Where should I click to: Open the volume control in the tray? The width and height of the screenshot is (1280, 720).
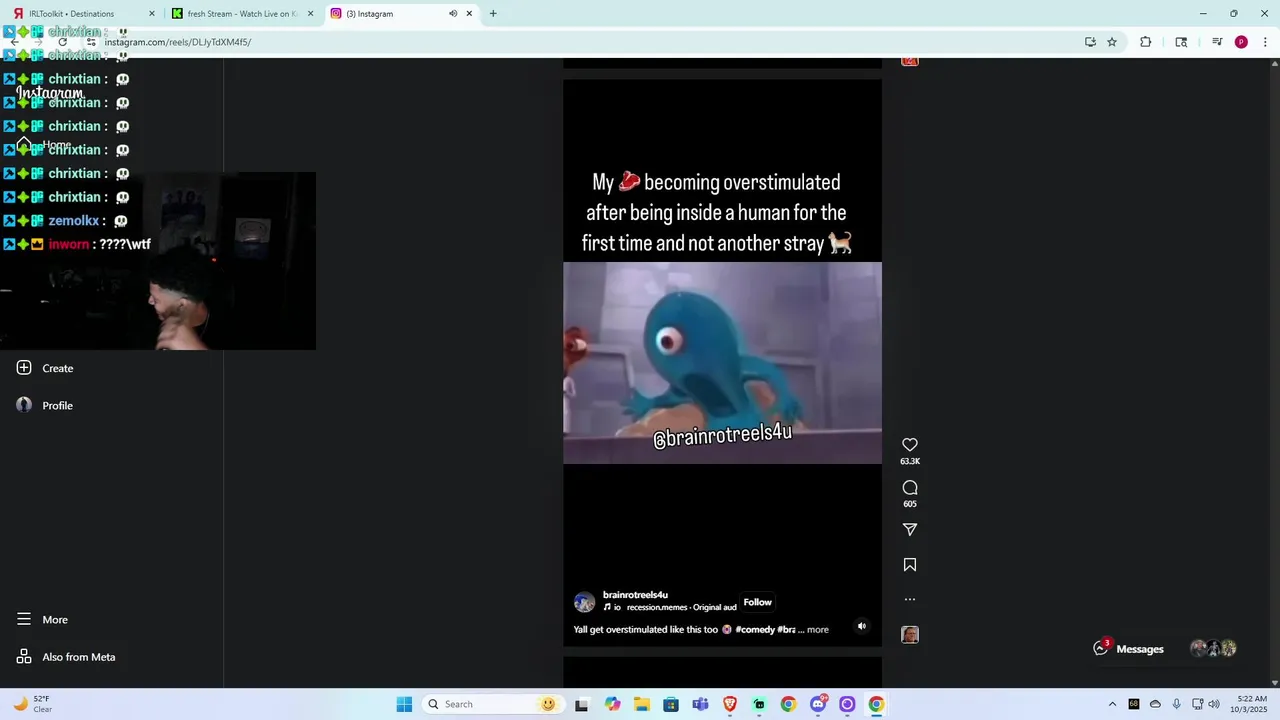1214,704
